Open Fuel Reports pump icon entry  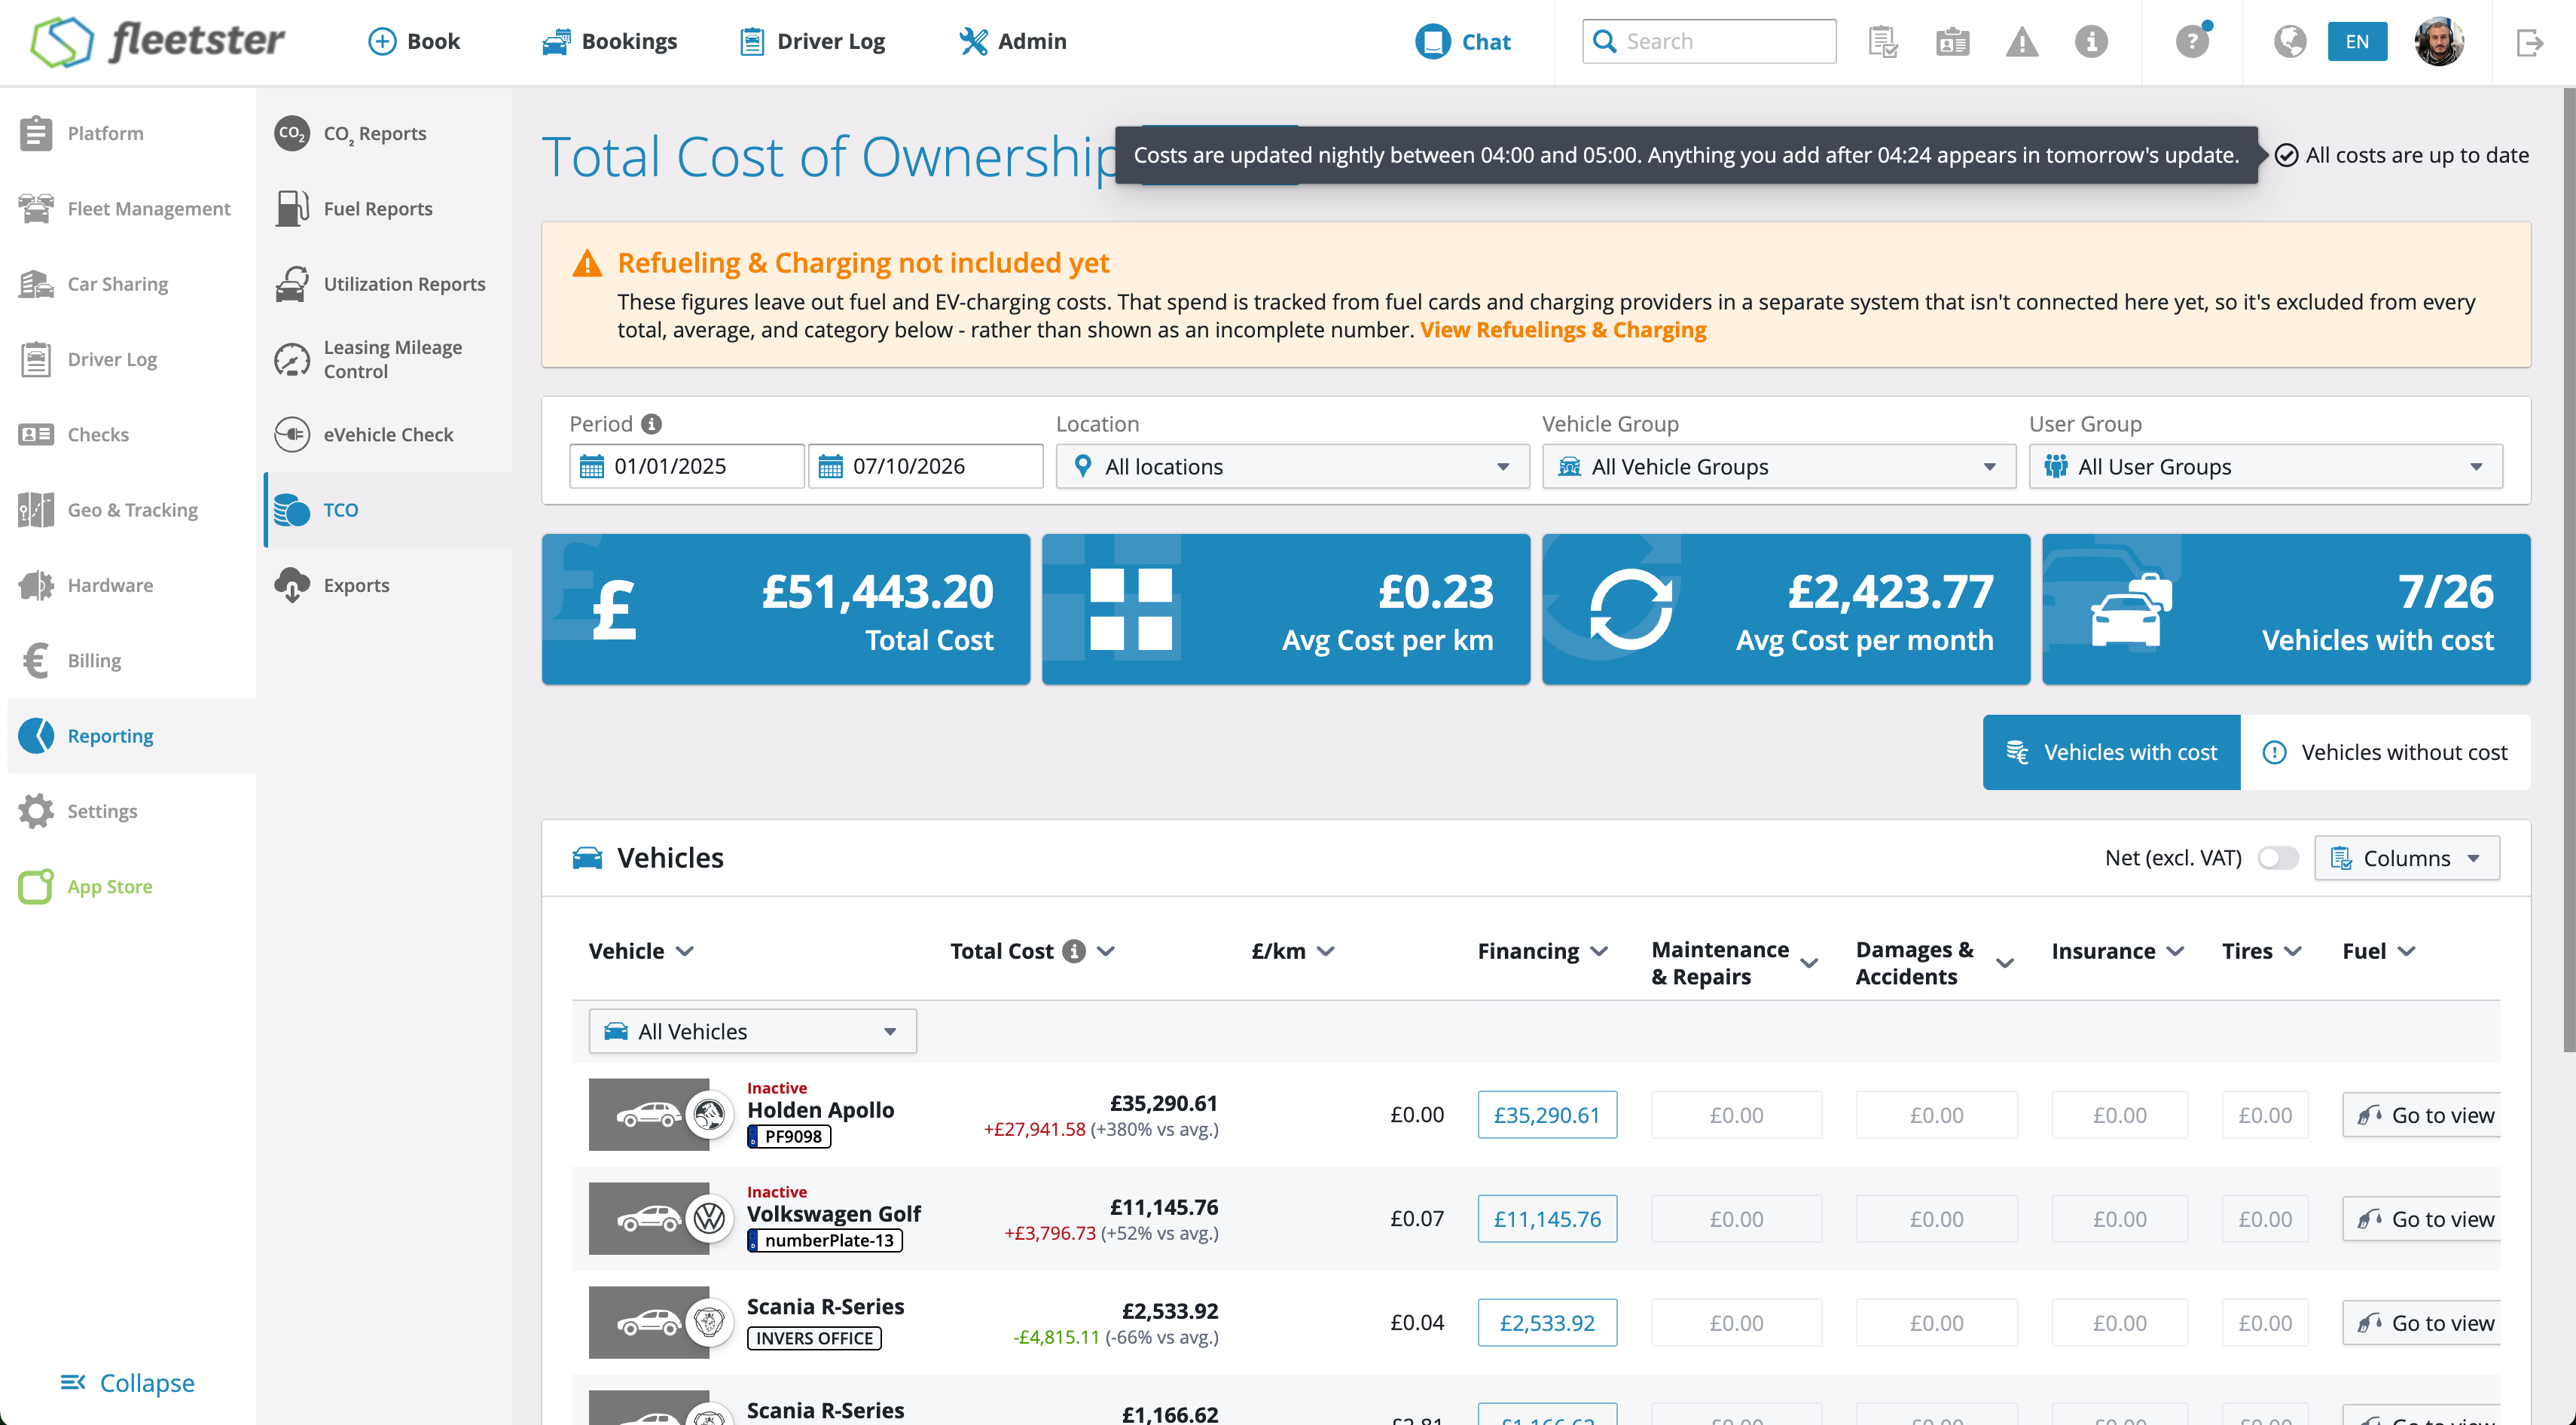tap(386, 209)
